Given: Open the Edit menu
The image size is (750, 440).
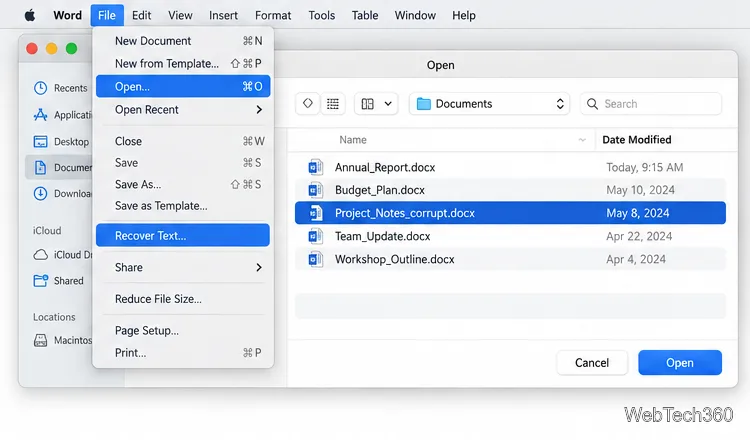Looking at the screenshot, I should [142, 15].
